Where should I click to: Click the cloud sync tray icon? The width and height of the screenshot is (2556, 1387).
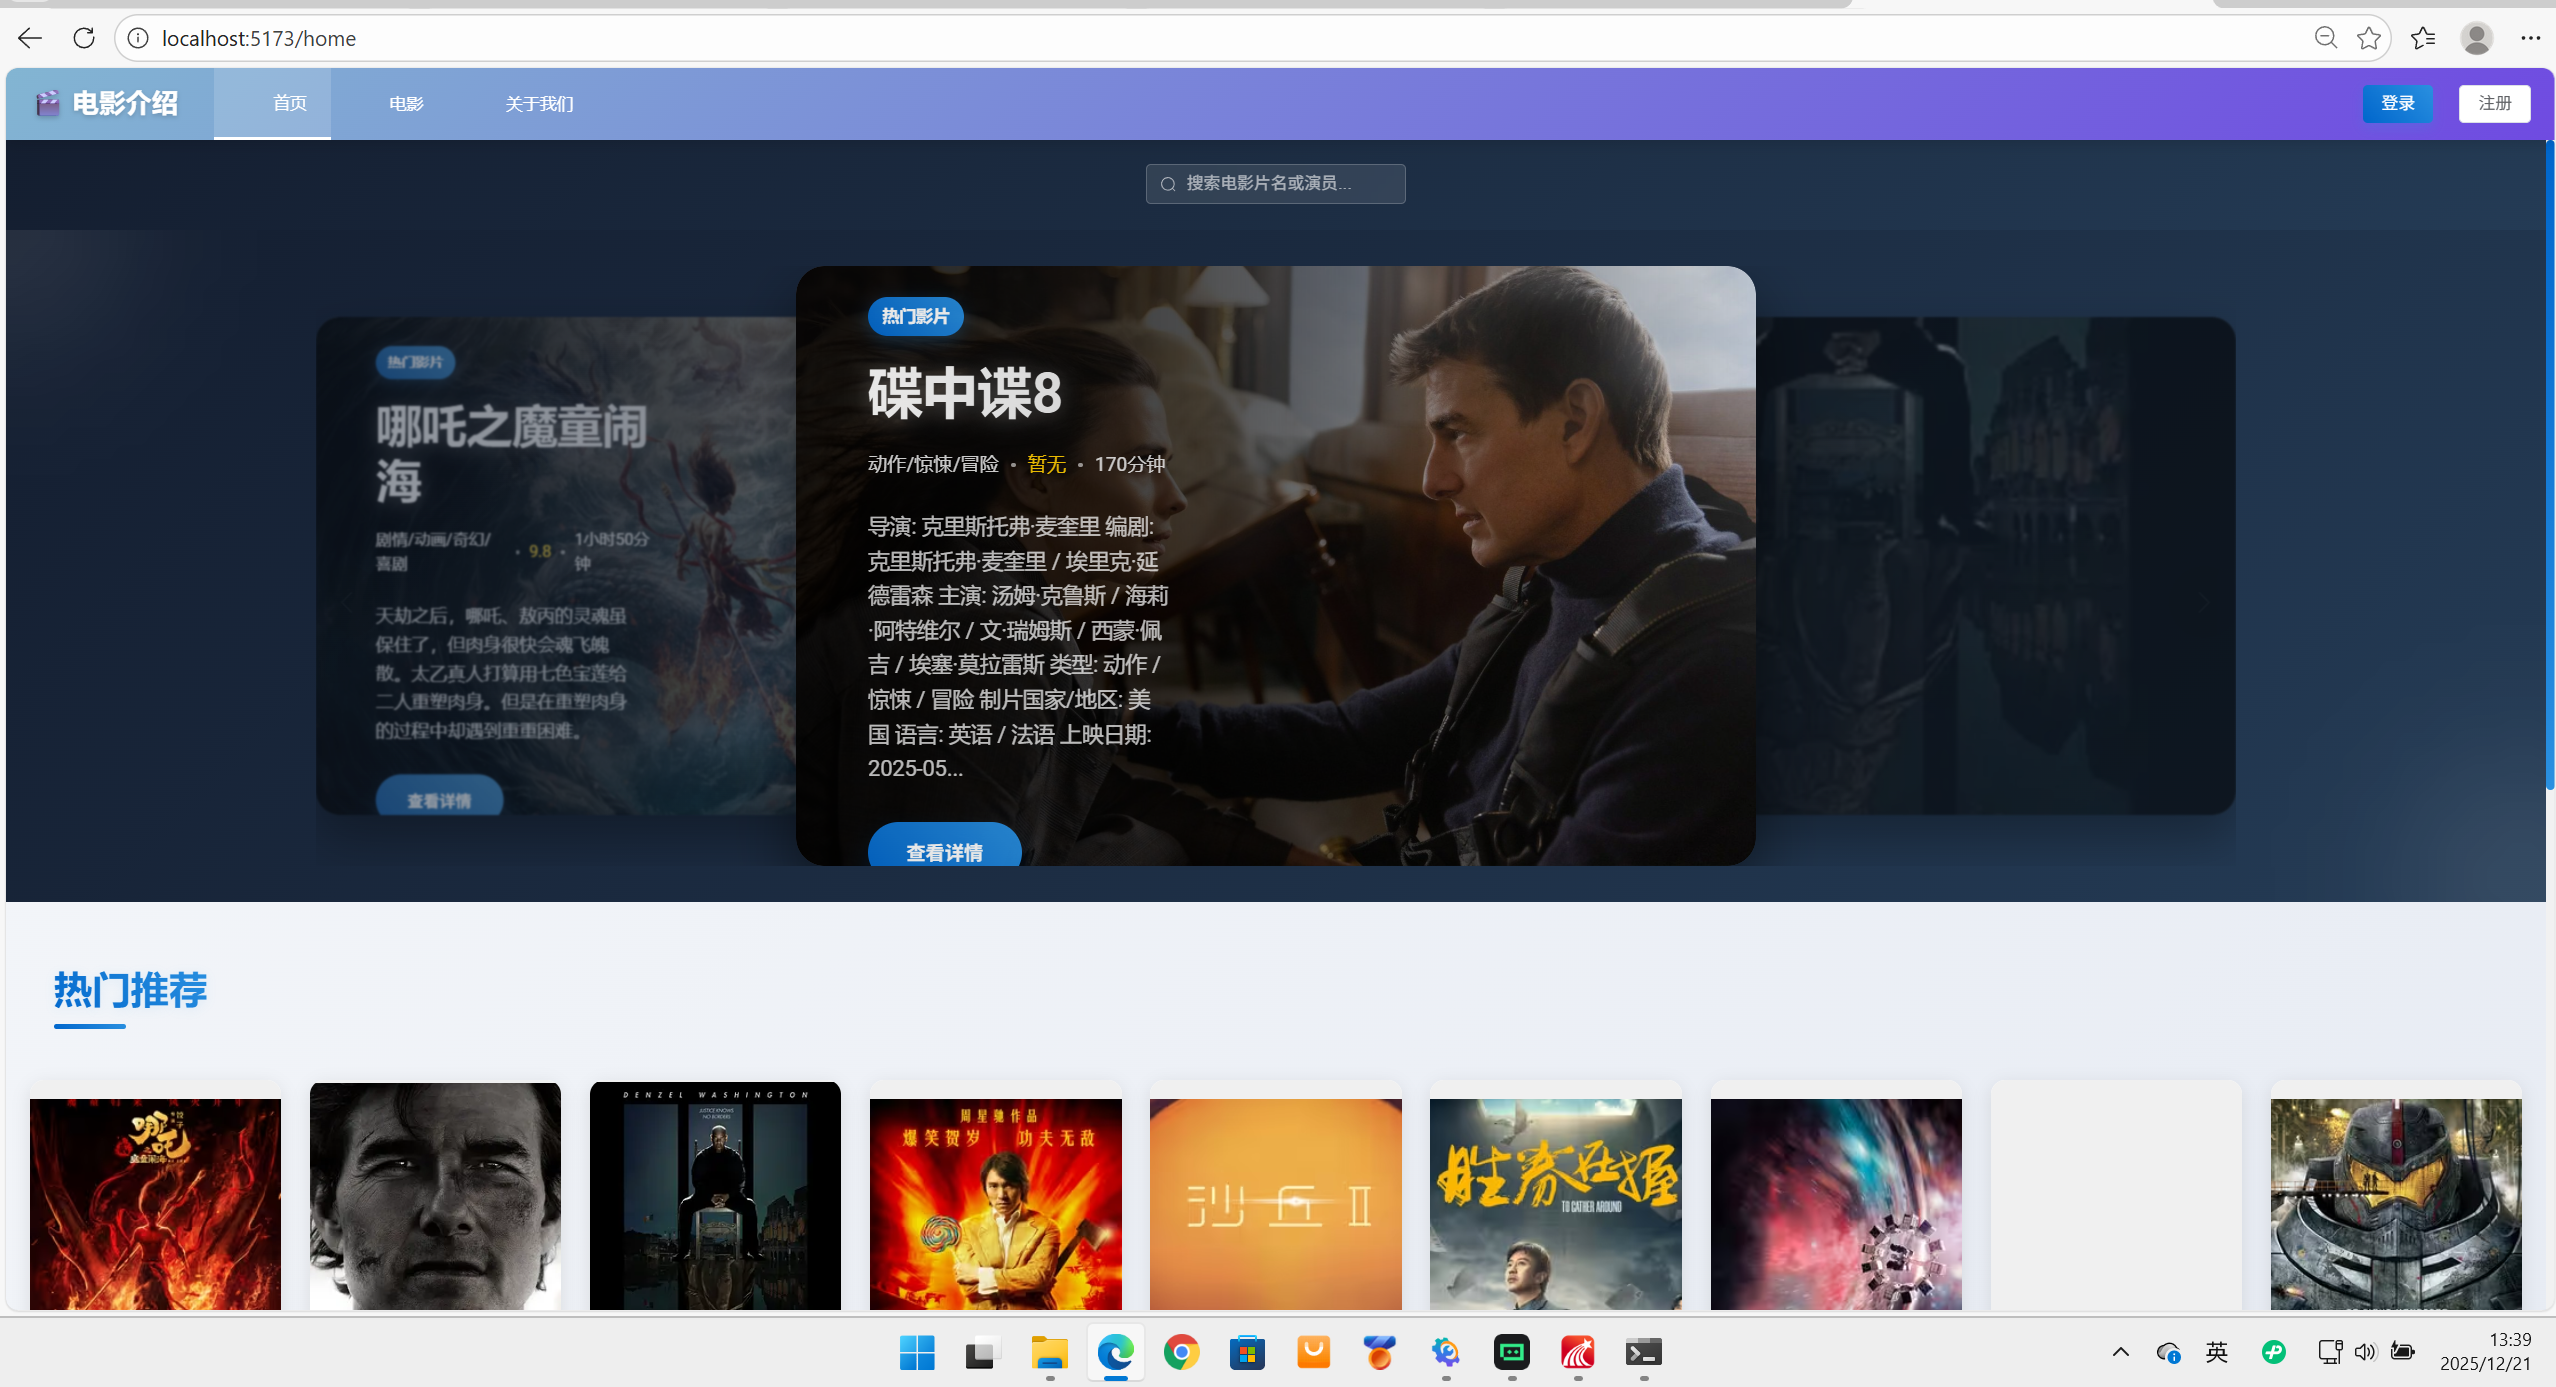point(2169,1353)
